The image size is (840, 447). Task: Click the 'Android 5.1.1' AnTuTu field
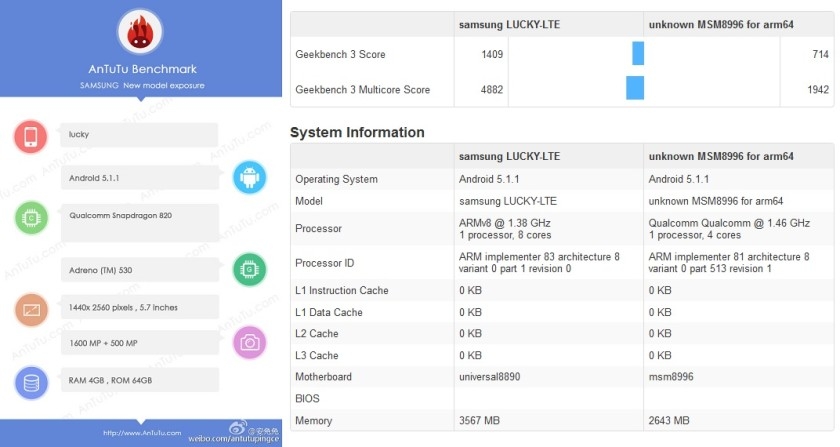click(x=140, y=178)
